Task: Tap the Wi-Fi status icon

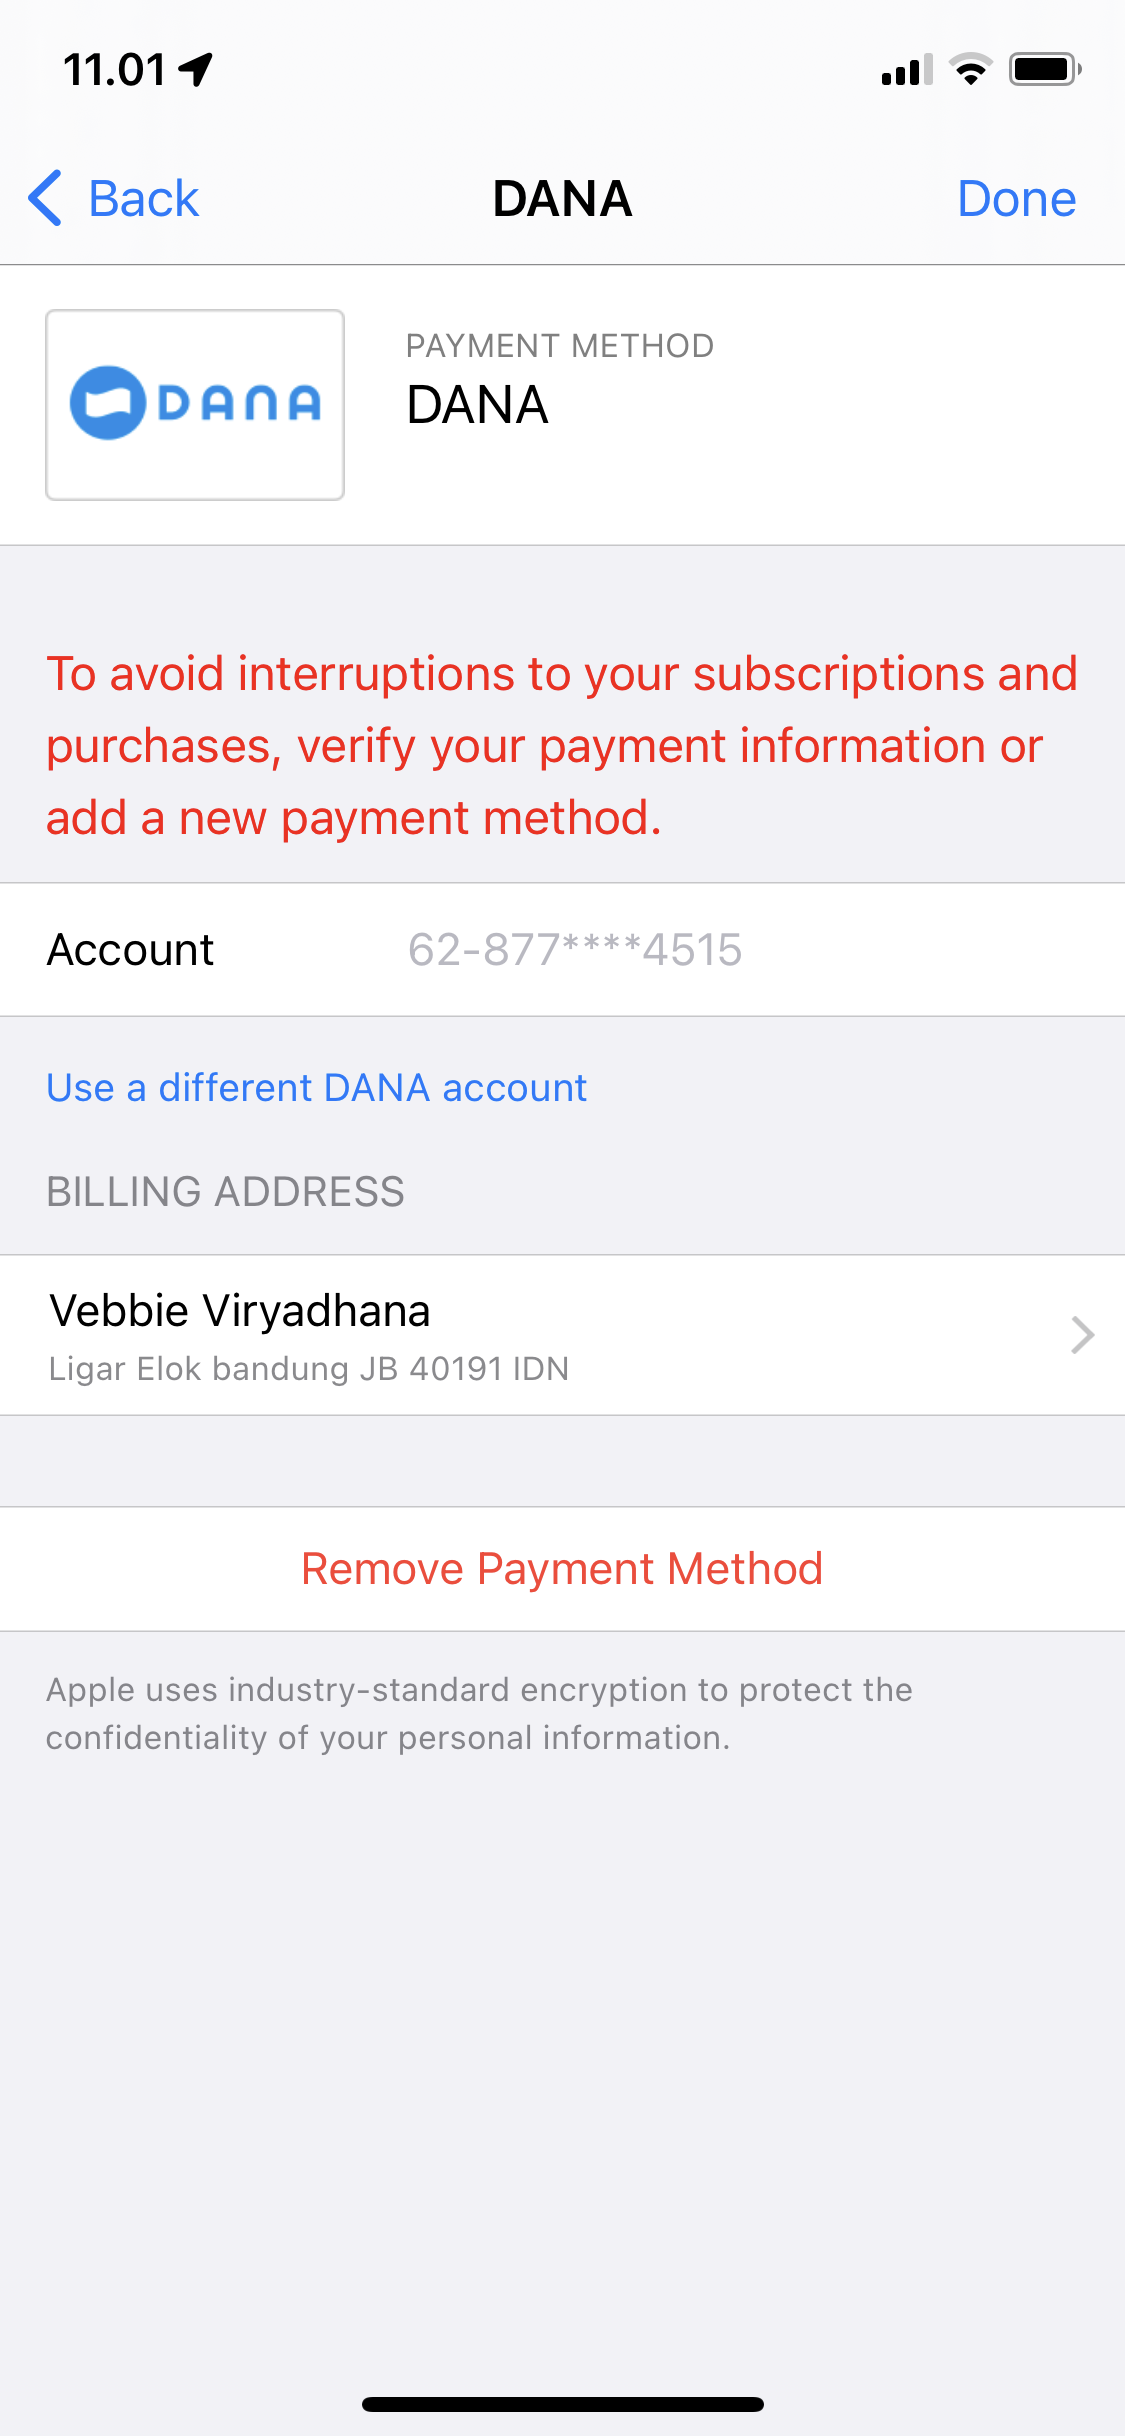Action: click(970, 69)
